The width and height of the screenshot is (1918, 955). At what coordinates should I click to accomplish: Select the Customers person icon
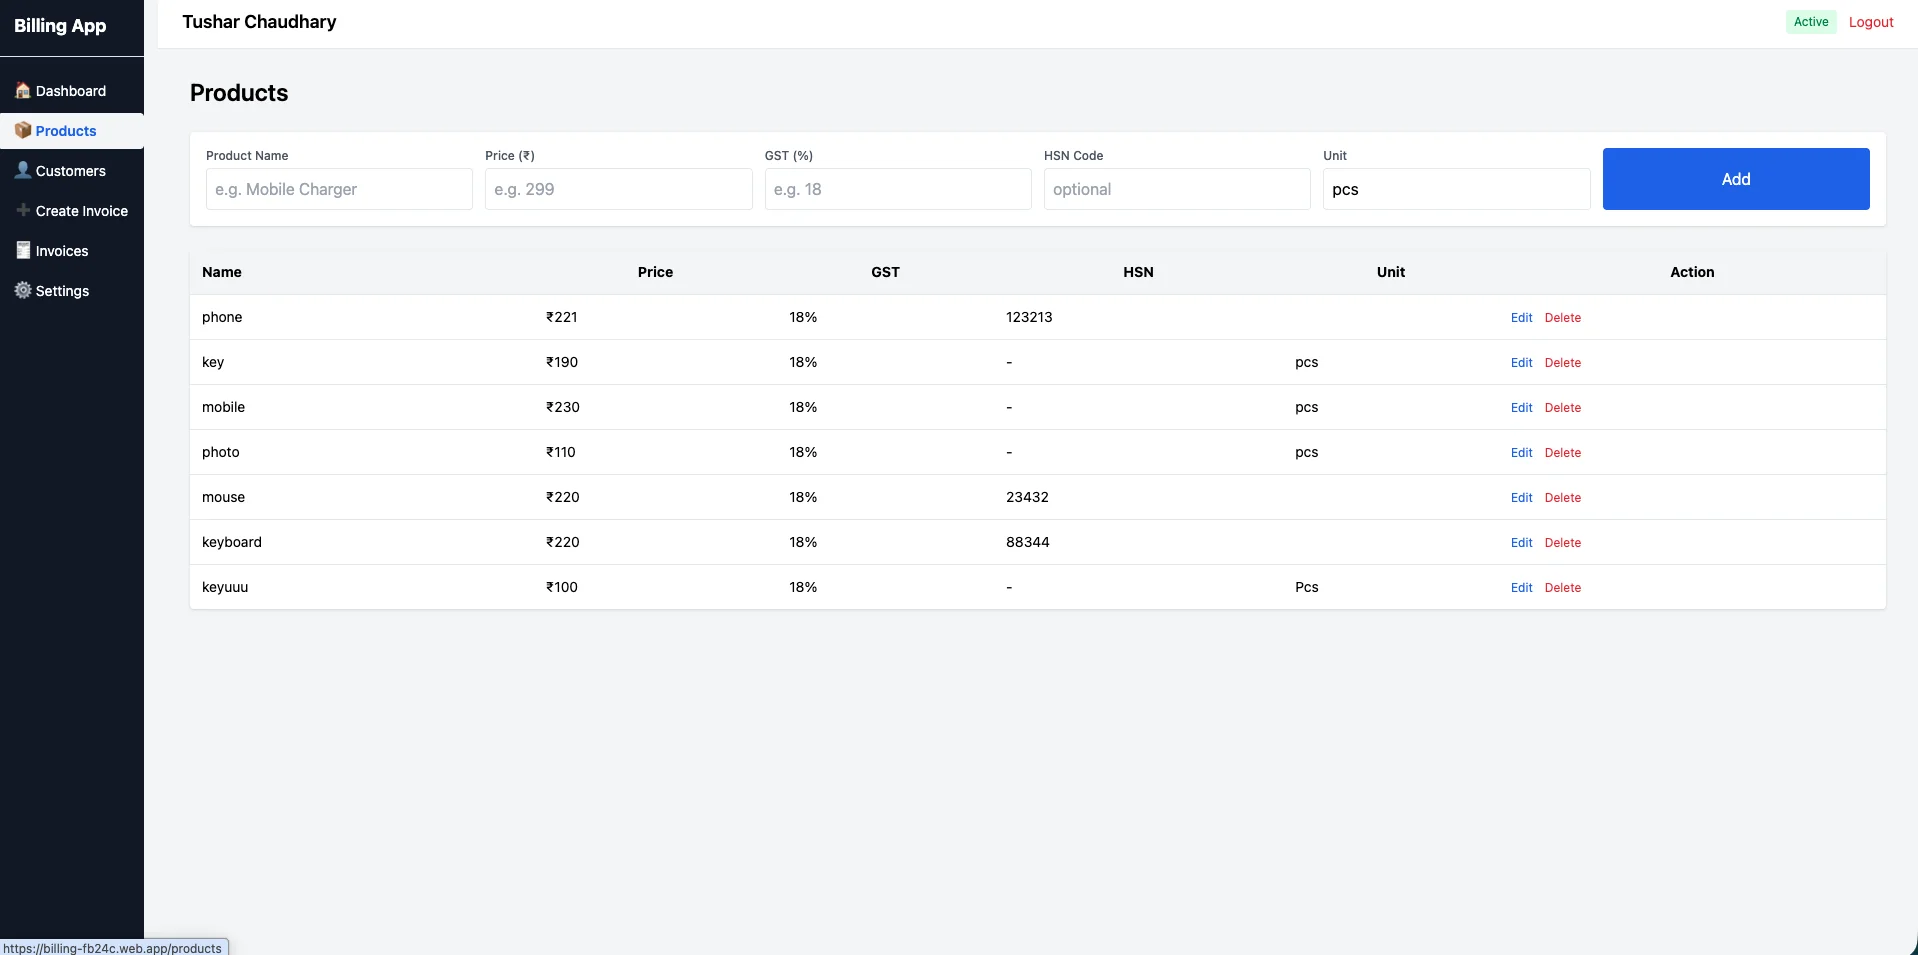click(22, 168)
